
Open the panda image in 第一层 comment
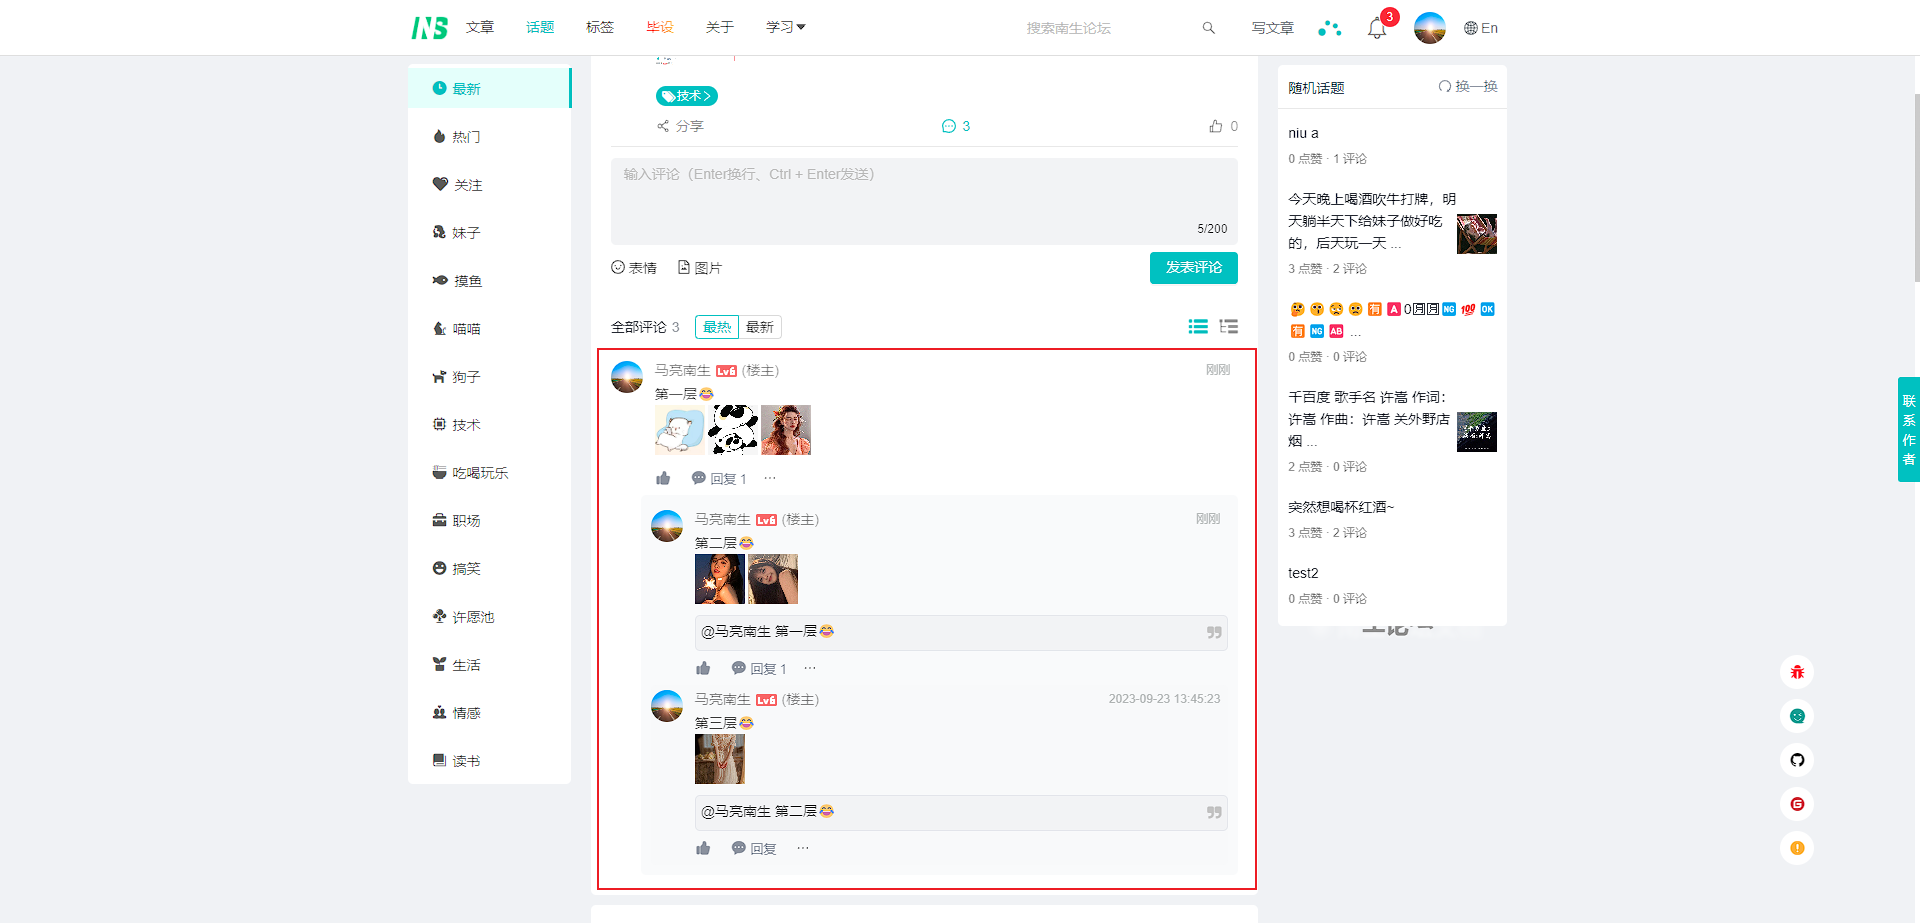[x=733, y=430]
